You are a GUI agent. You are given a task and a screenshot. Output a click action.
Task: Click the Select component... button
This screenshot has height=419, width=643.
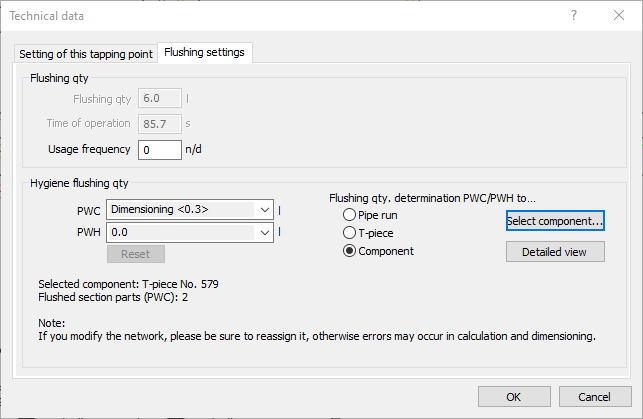click(555, 221)
